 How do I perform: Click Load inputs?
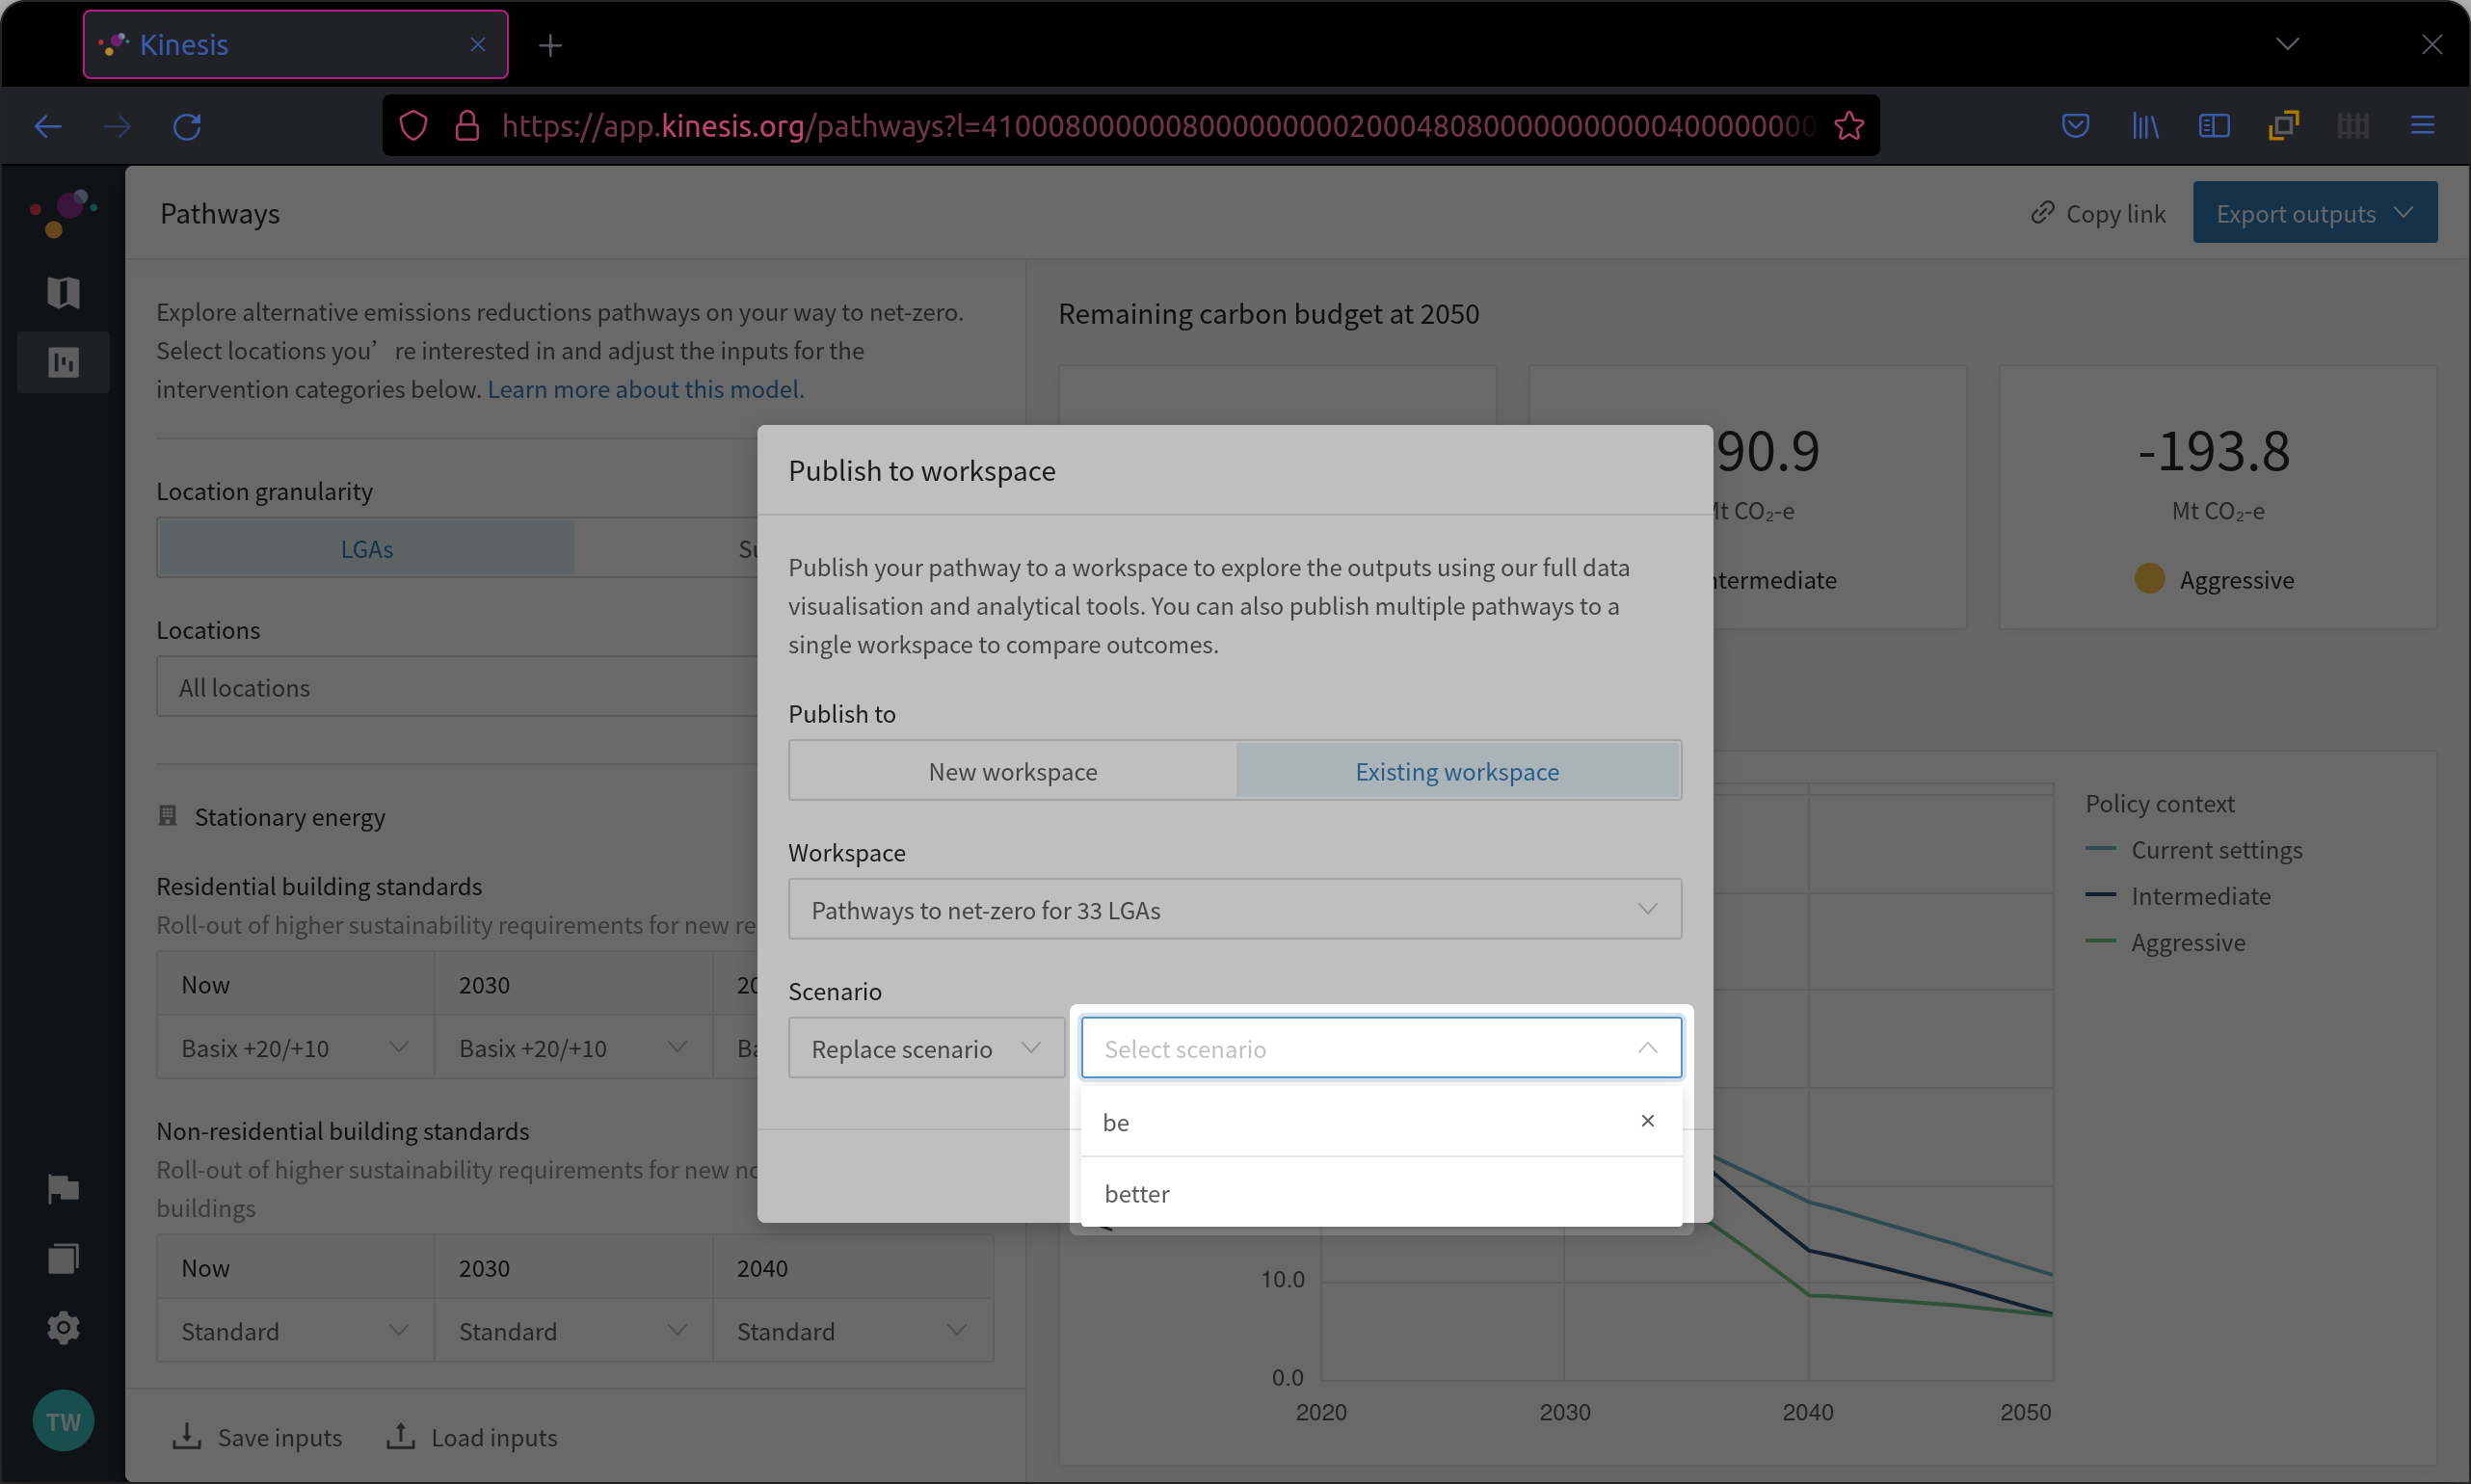471,1437
